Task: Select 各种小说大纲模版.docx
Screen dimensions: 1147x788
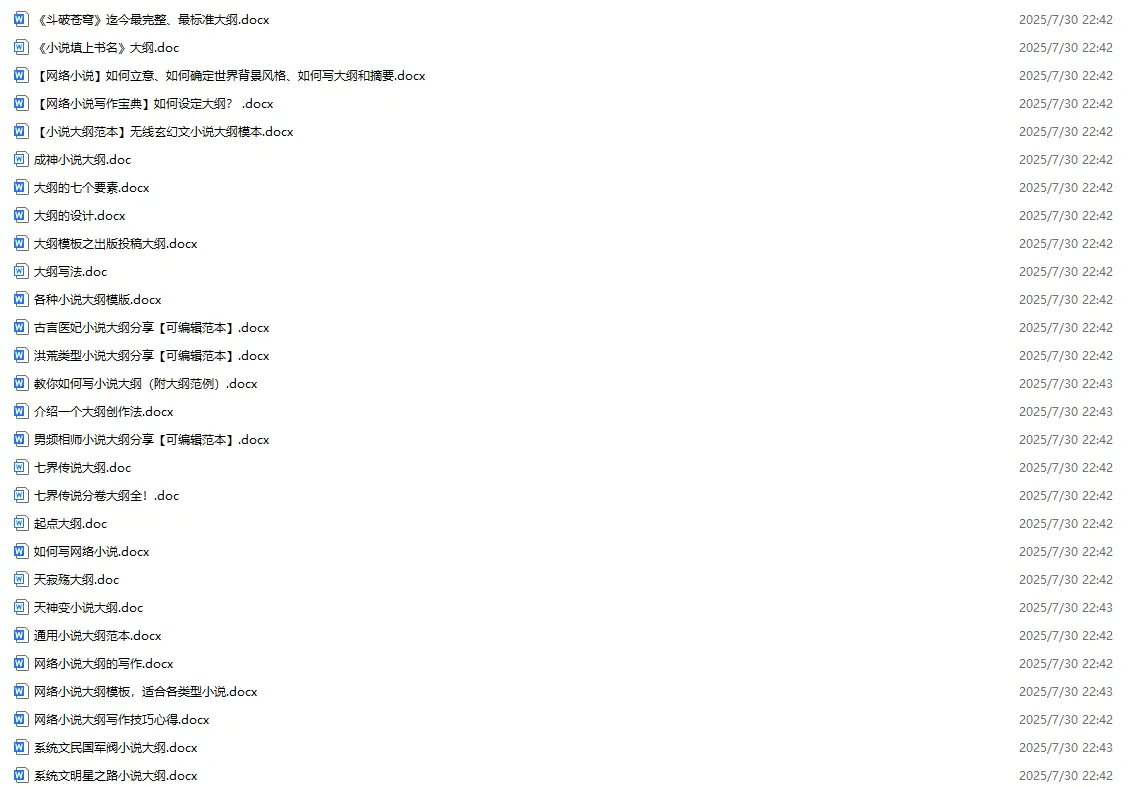Action: pos(97,300)
